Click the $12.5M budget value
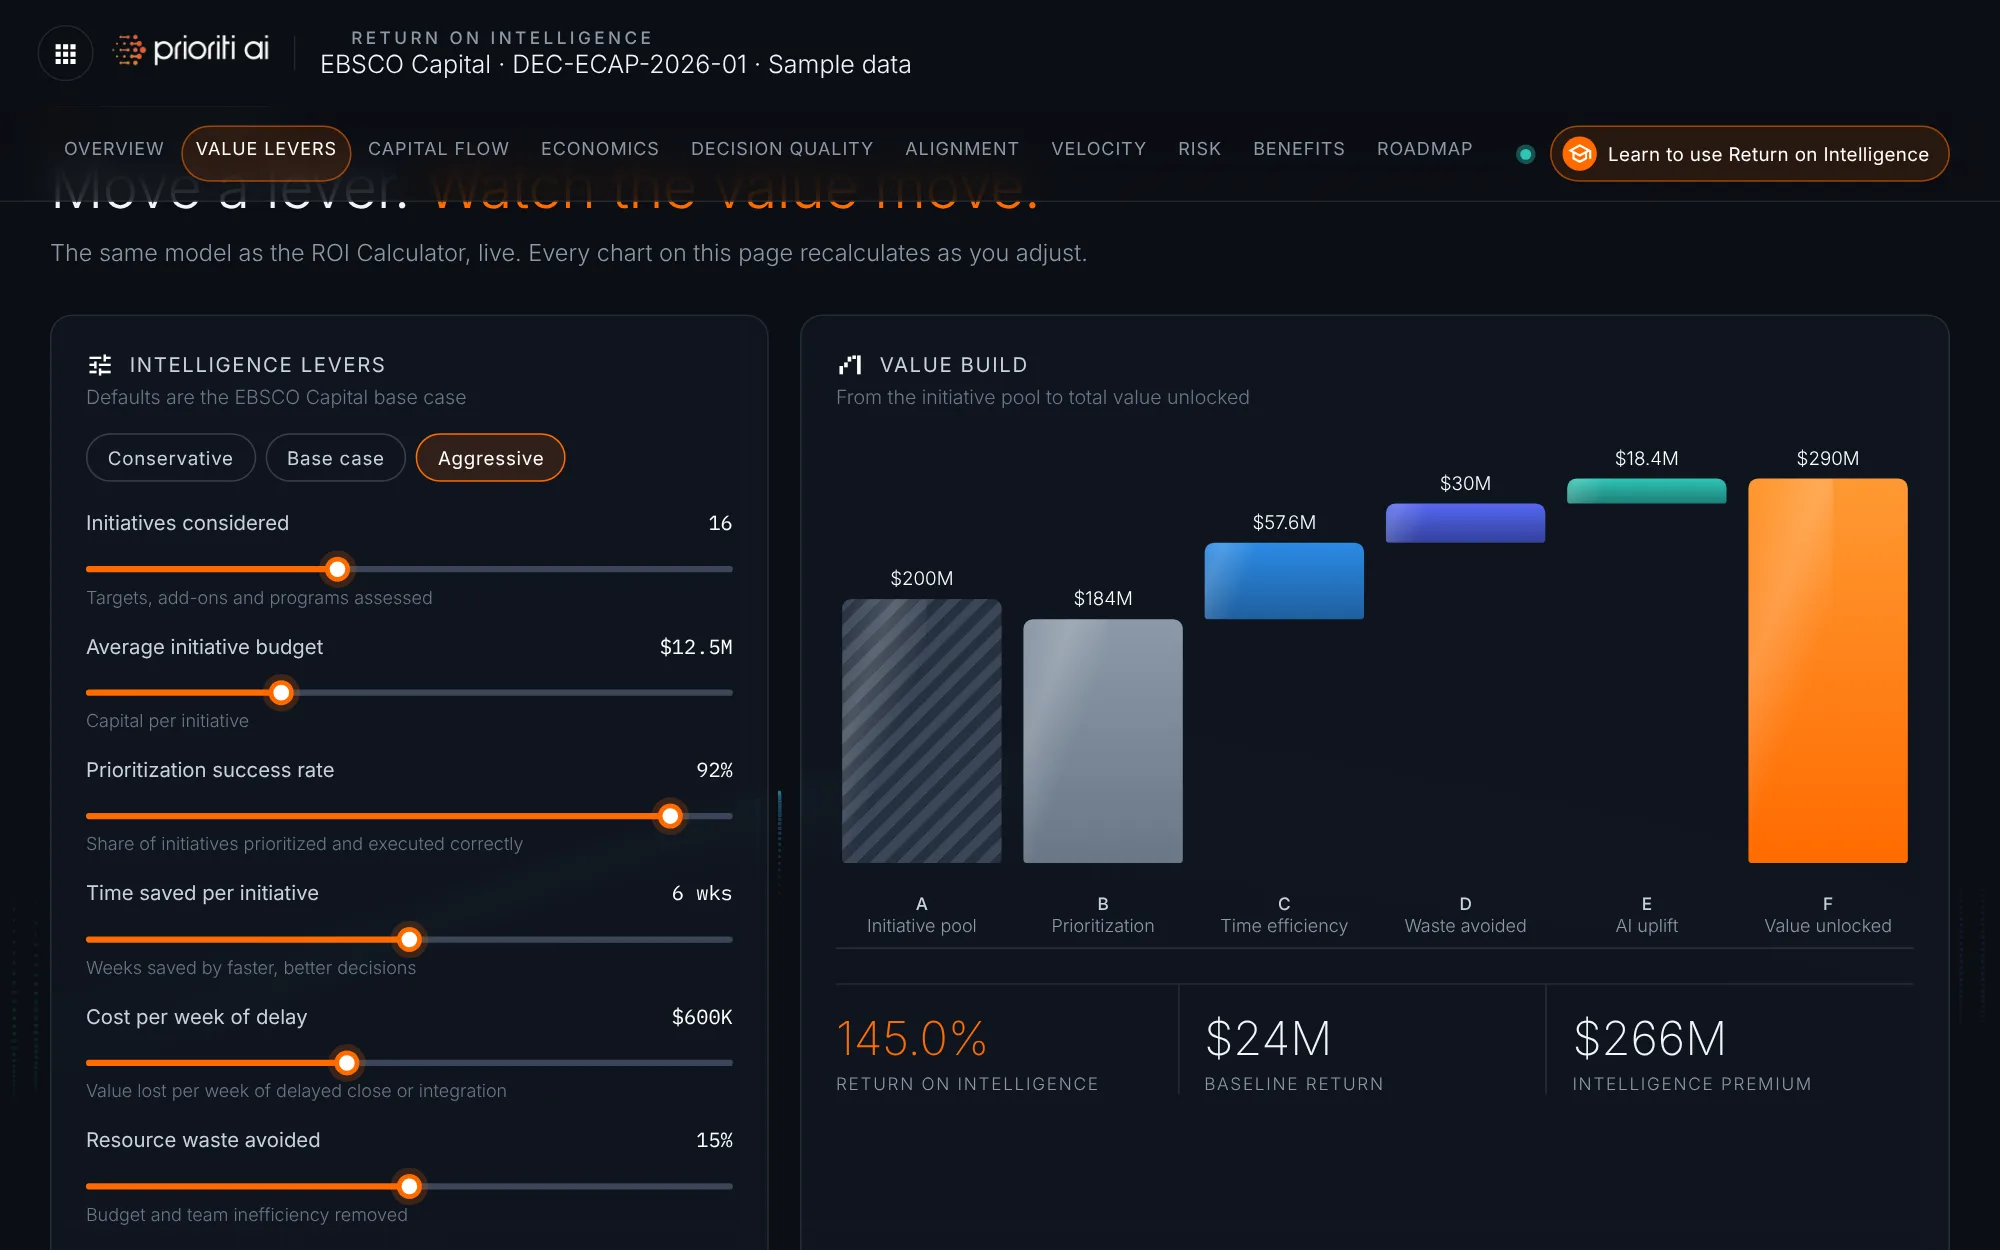2000x1250 pixels. (696, 647)
